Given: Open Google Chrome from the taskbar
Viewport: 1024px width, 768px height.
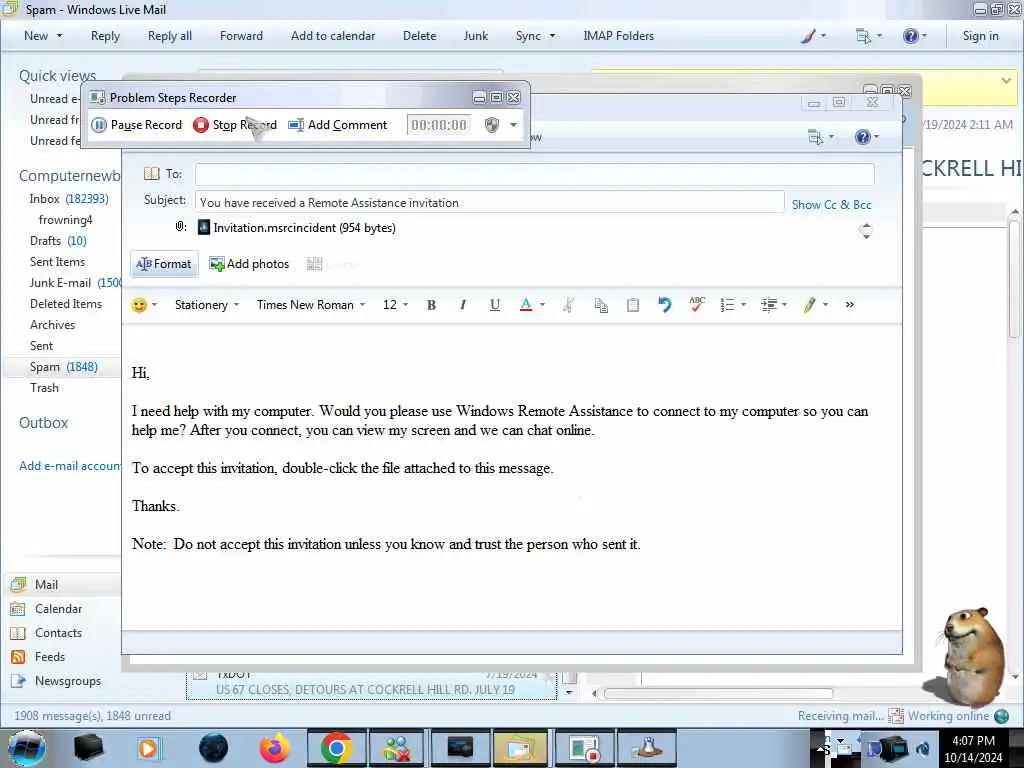Looking at the screenshot, I should pos(336,748).
